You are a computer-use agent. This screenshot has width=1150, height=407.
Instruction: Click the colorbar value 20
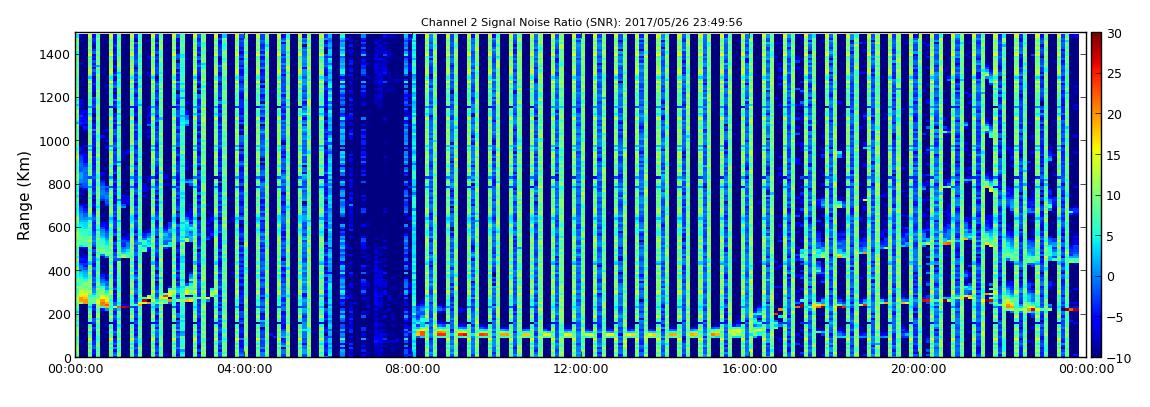coord(1115,114)
